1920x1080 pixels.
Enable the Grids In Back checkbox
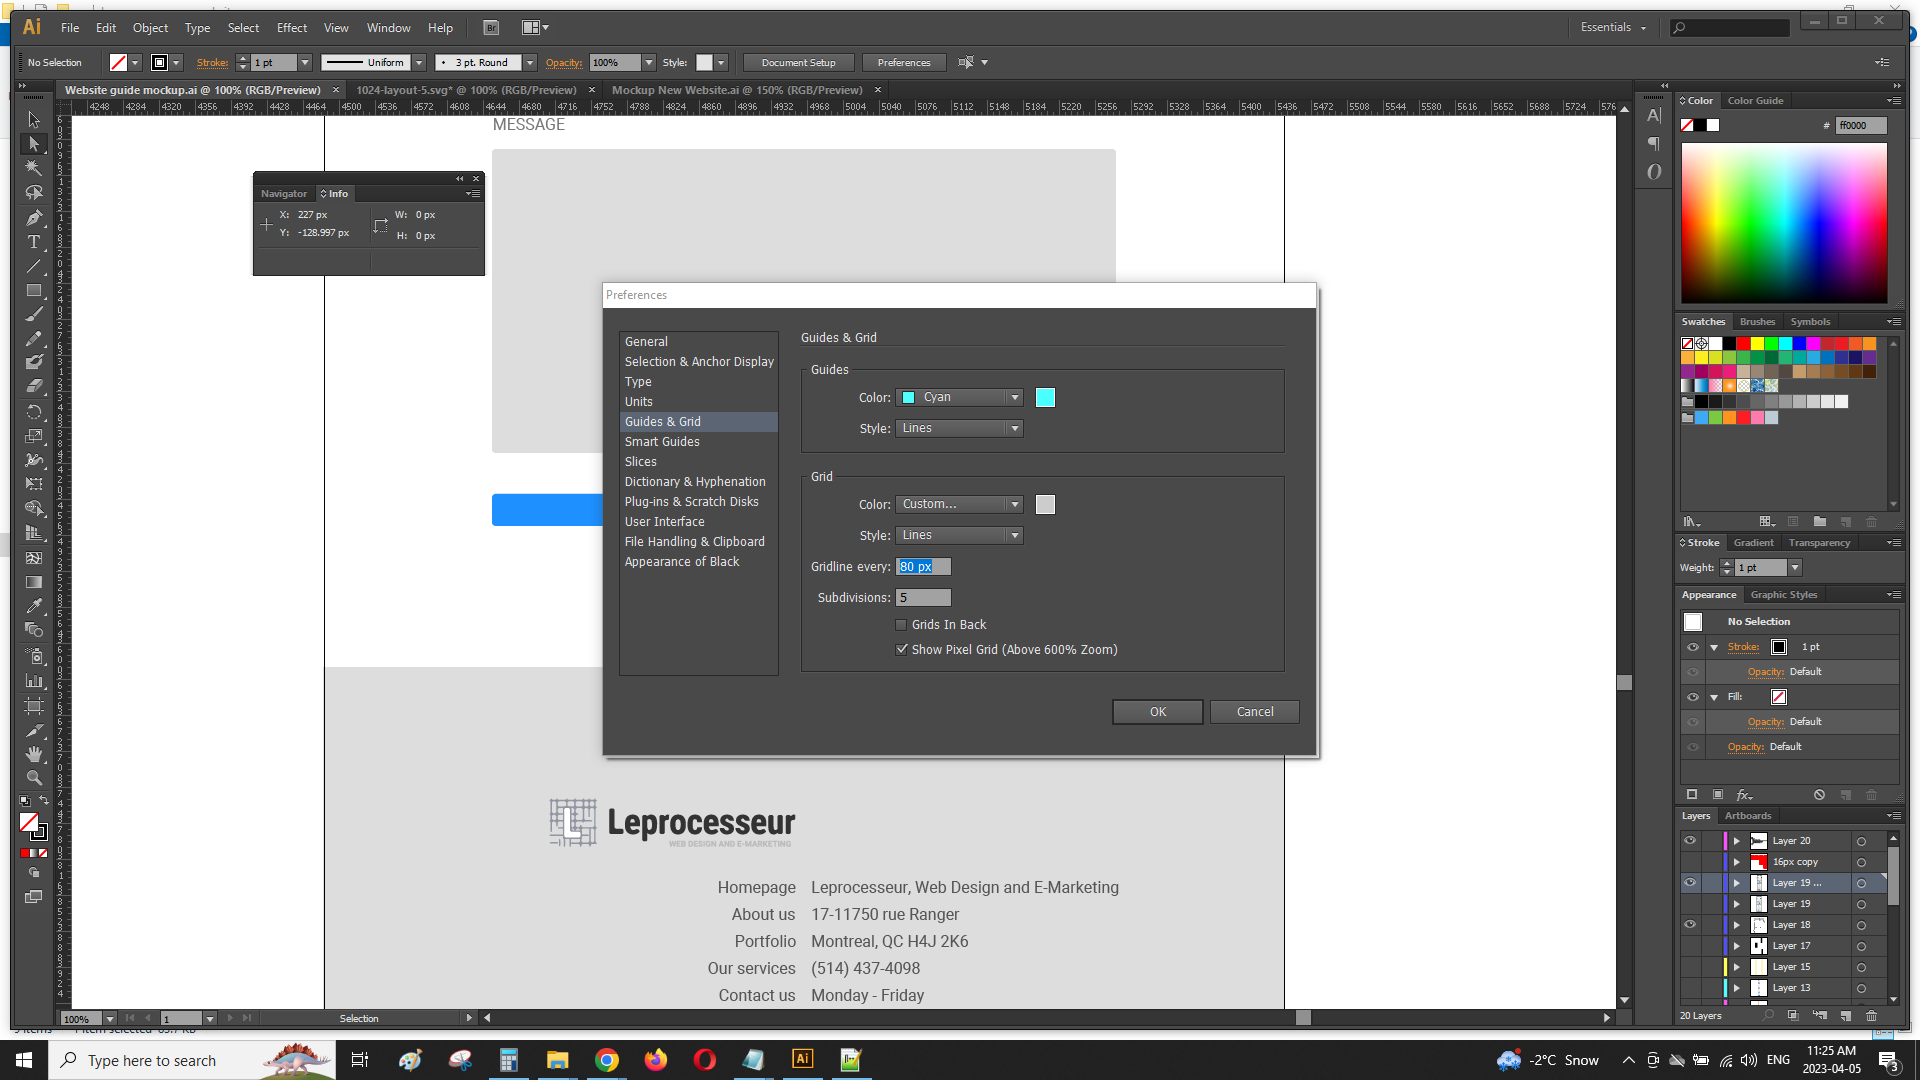click(901, 625)
